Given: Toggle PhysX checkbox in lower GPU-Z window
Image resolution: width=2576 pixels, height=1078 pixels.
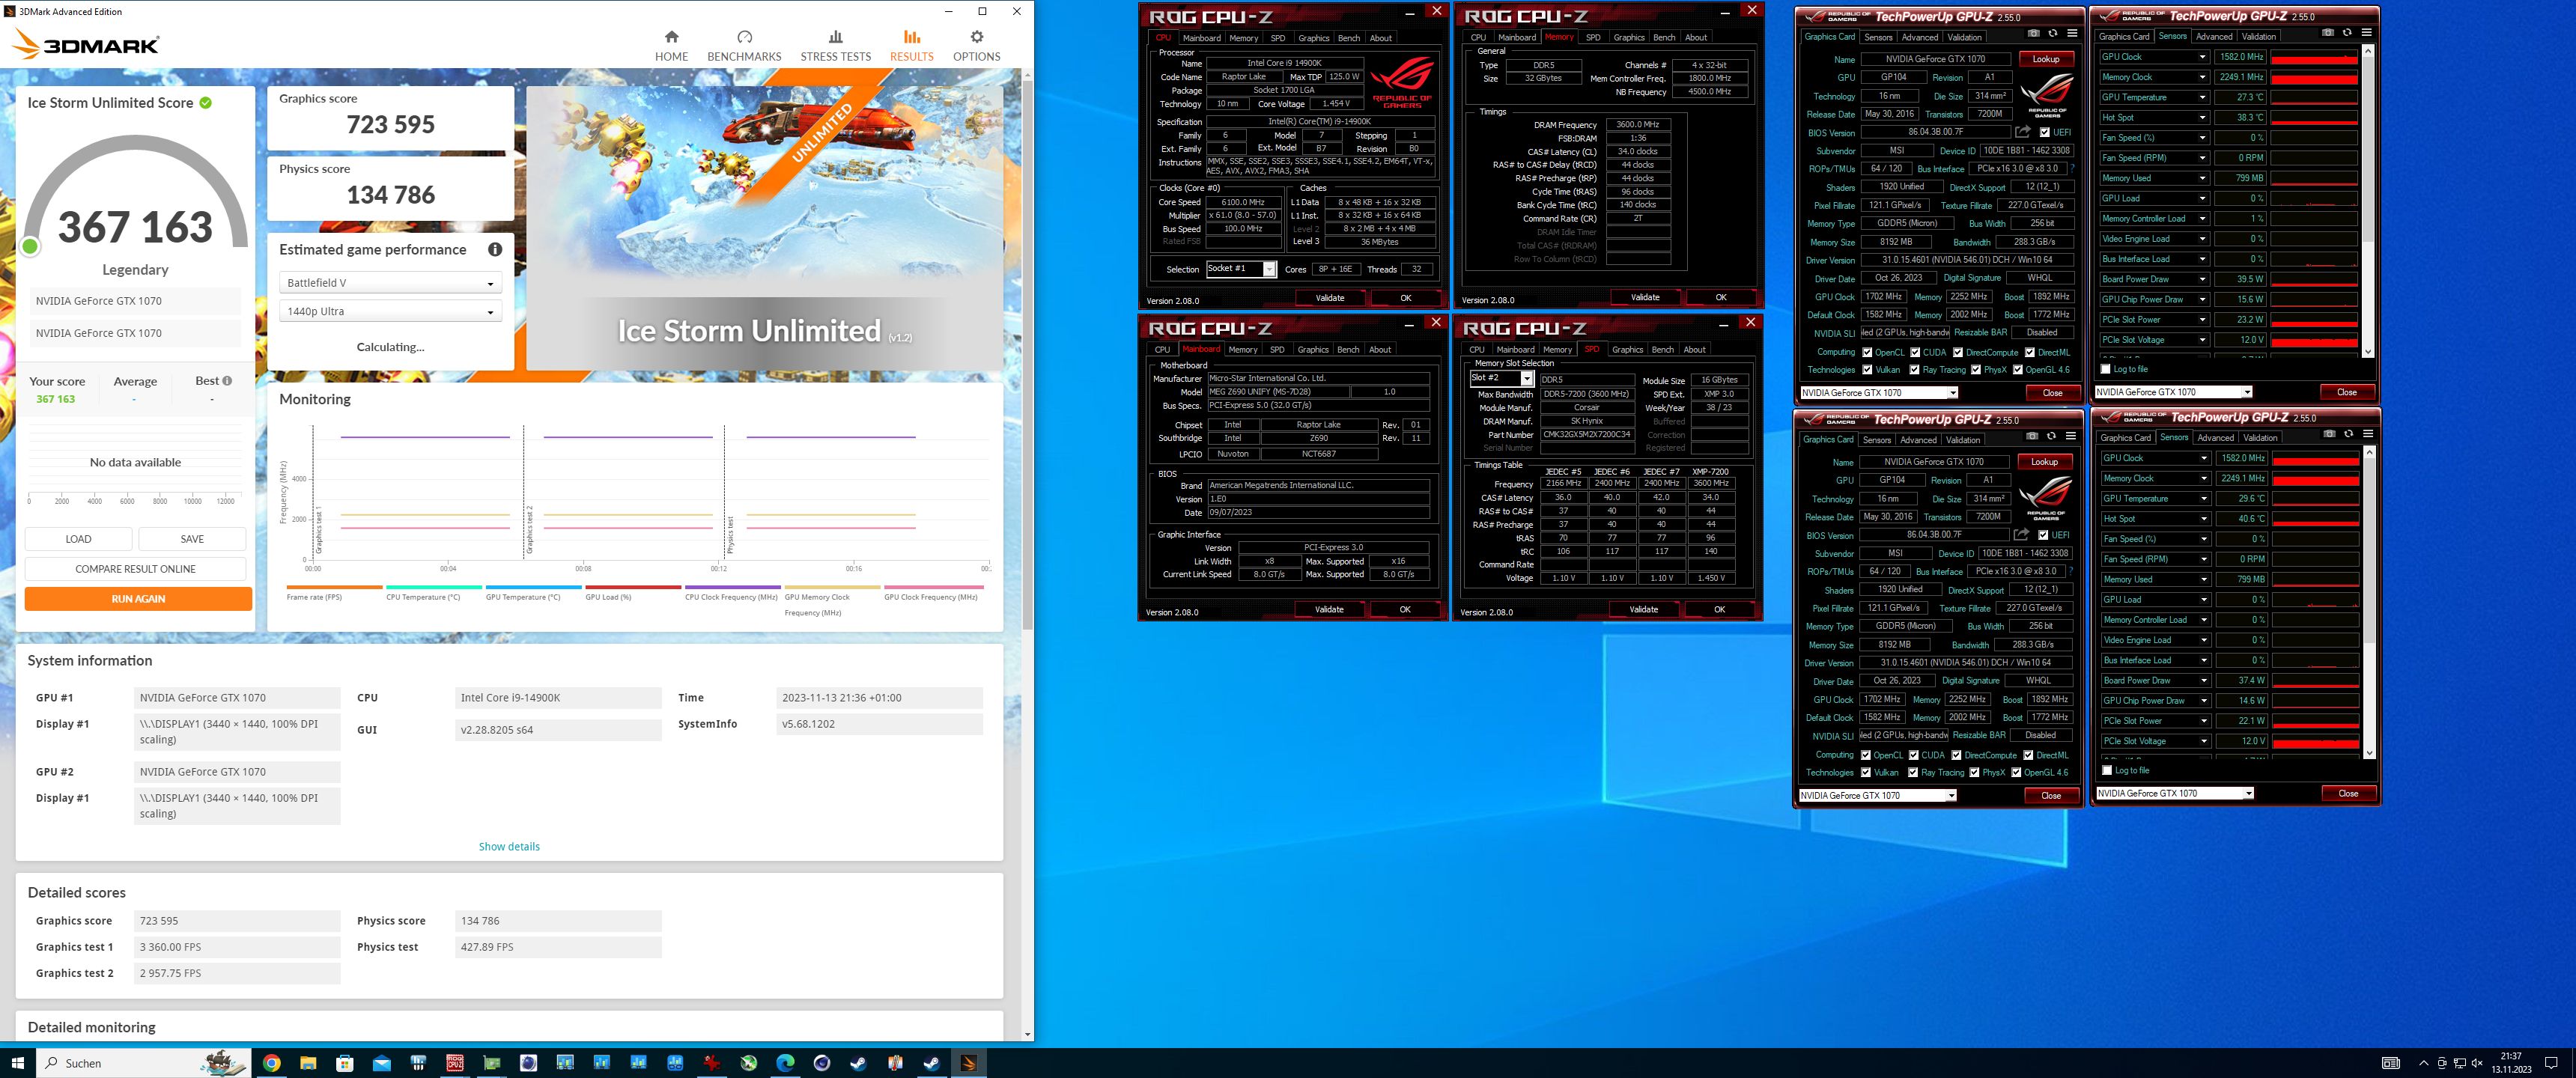Looking at the screenshot, I should [x=1974, y=773].
